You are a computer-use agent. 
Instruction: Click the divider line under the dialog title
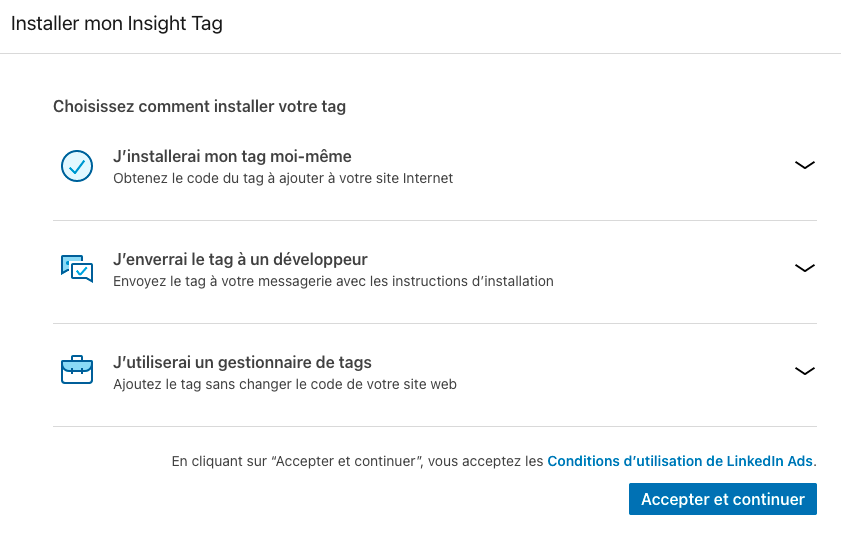[420, 53]
